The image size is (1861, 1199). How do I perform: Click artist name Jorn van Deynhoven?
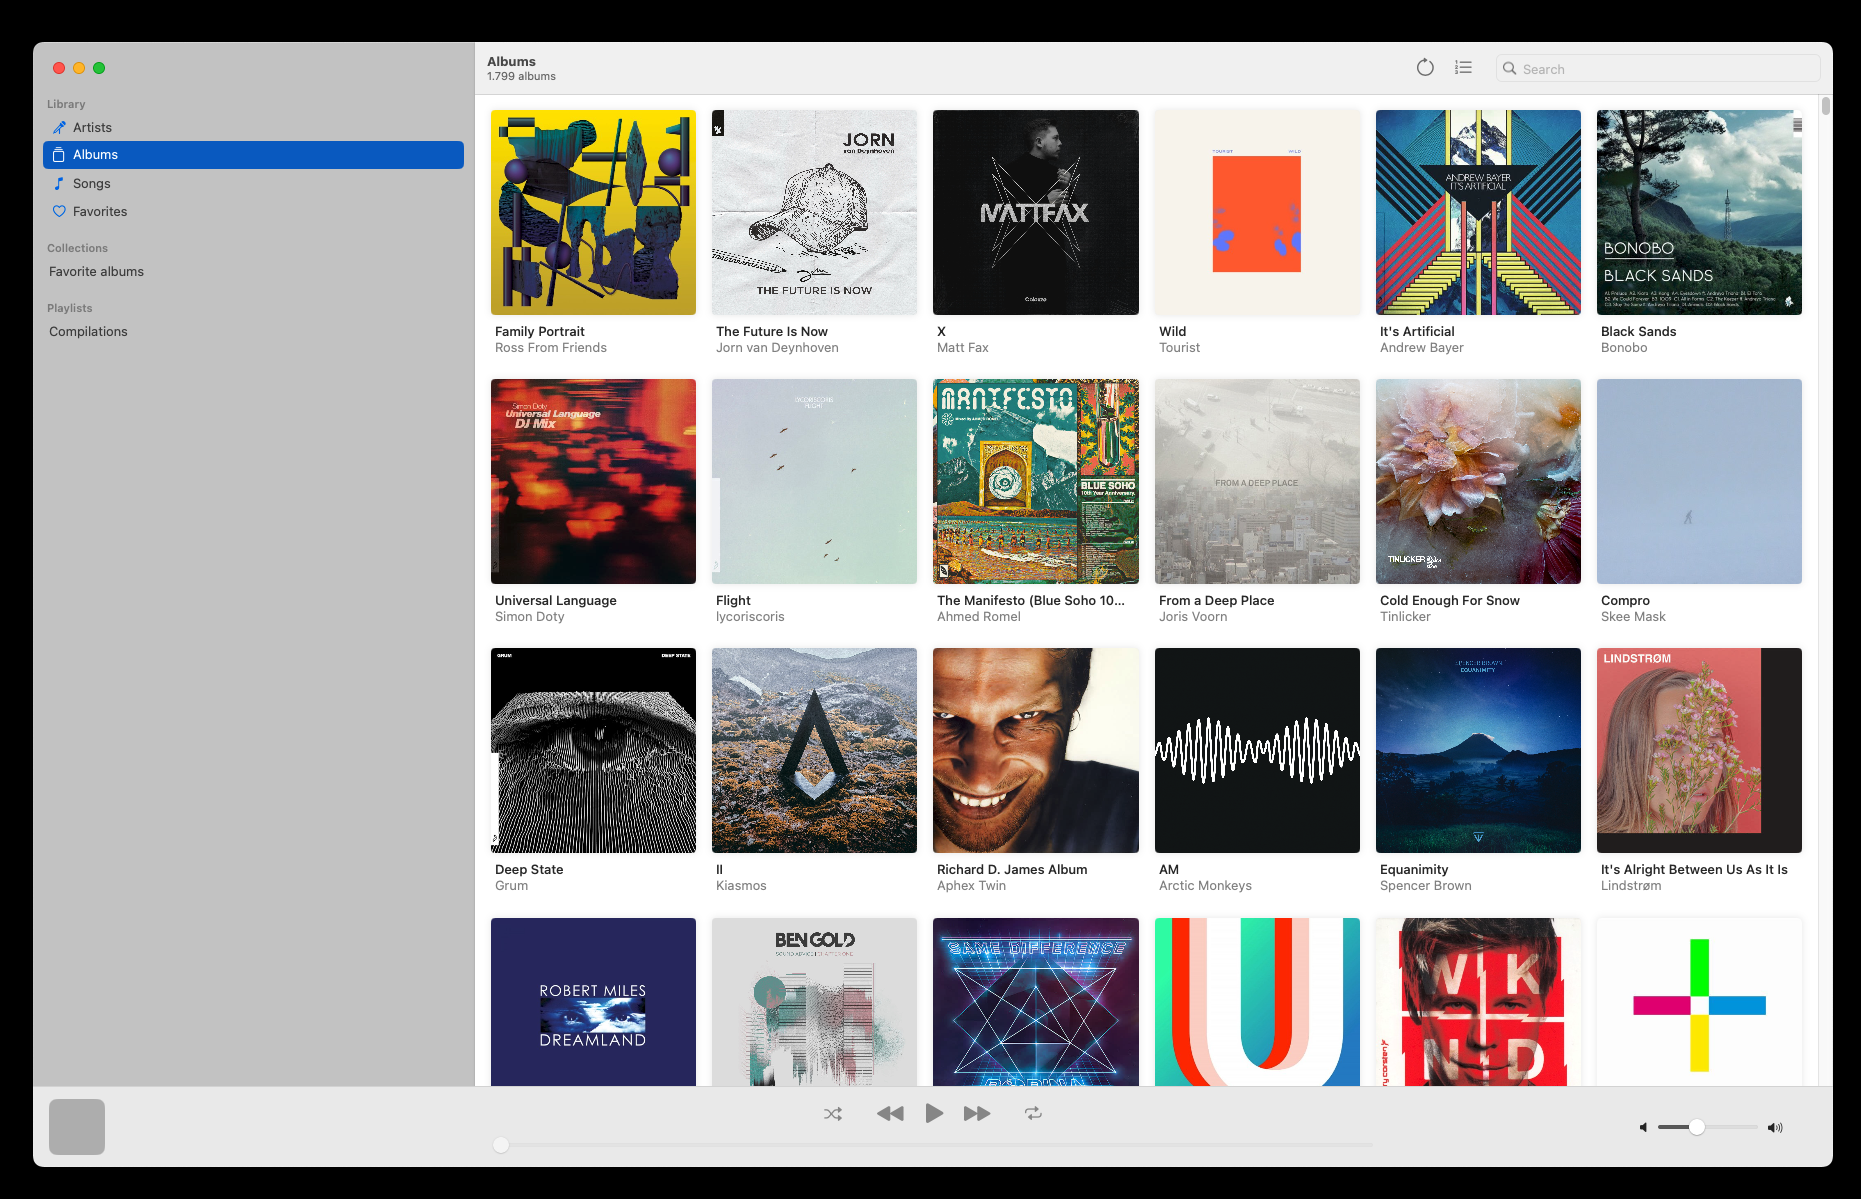click(x=777, y=348)
